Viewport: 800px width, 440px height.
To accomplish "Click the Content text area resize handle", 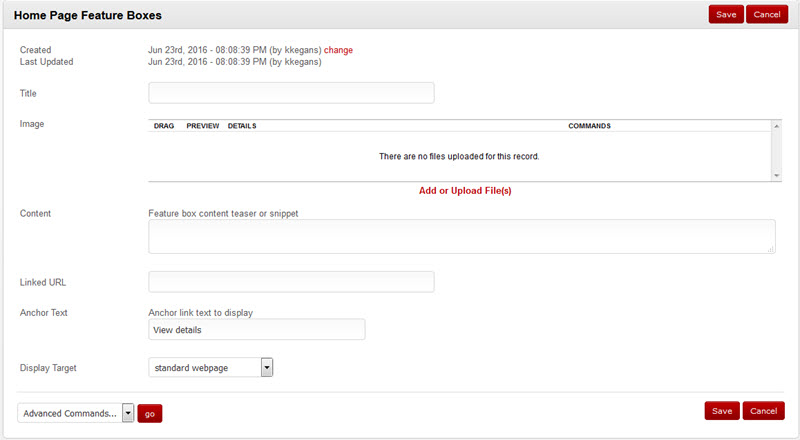I will click(771, 249).
